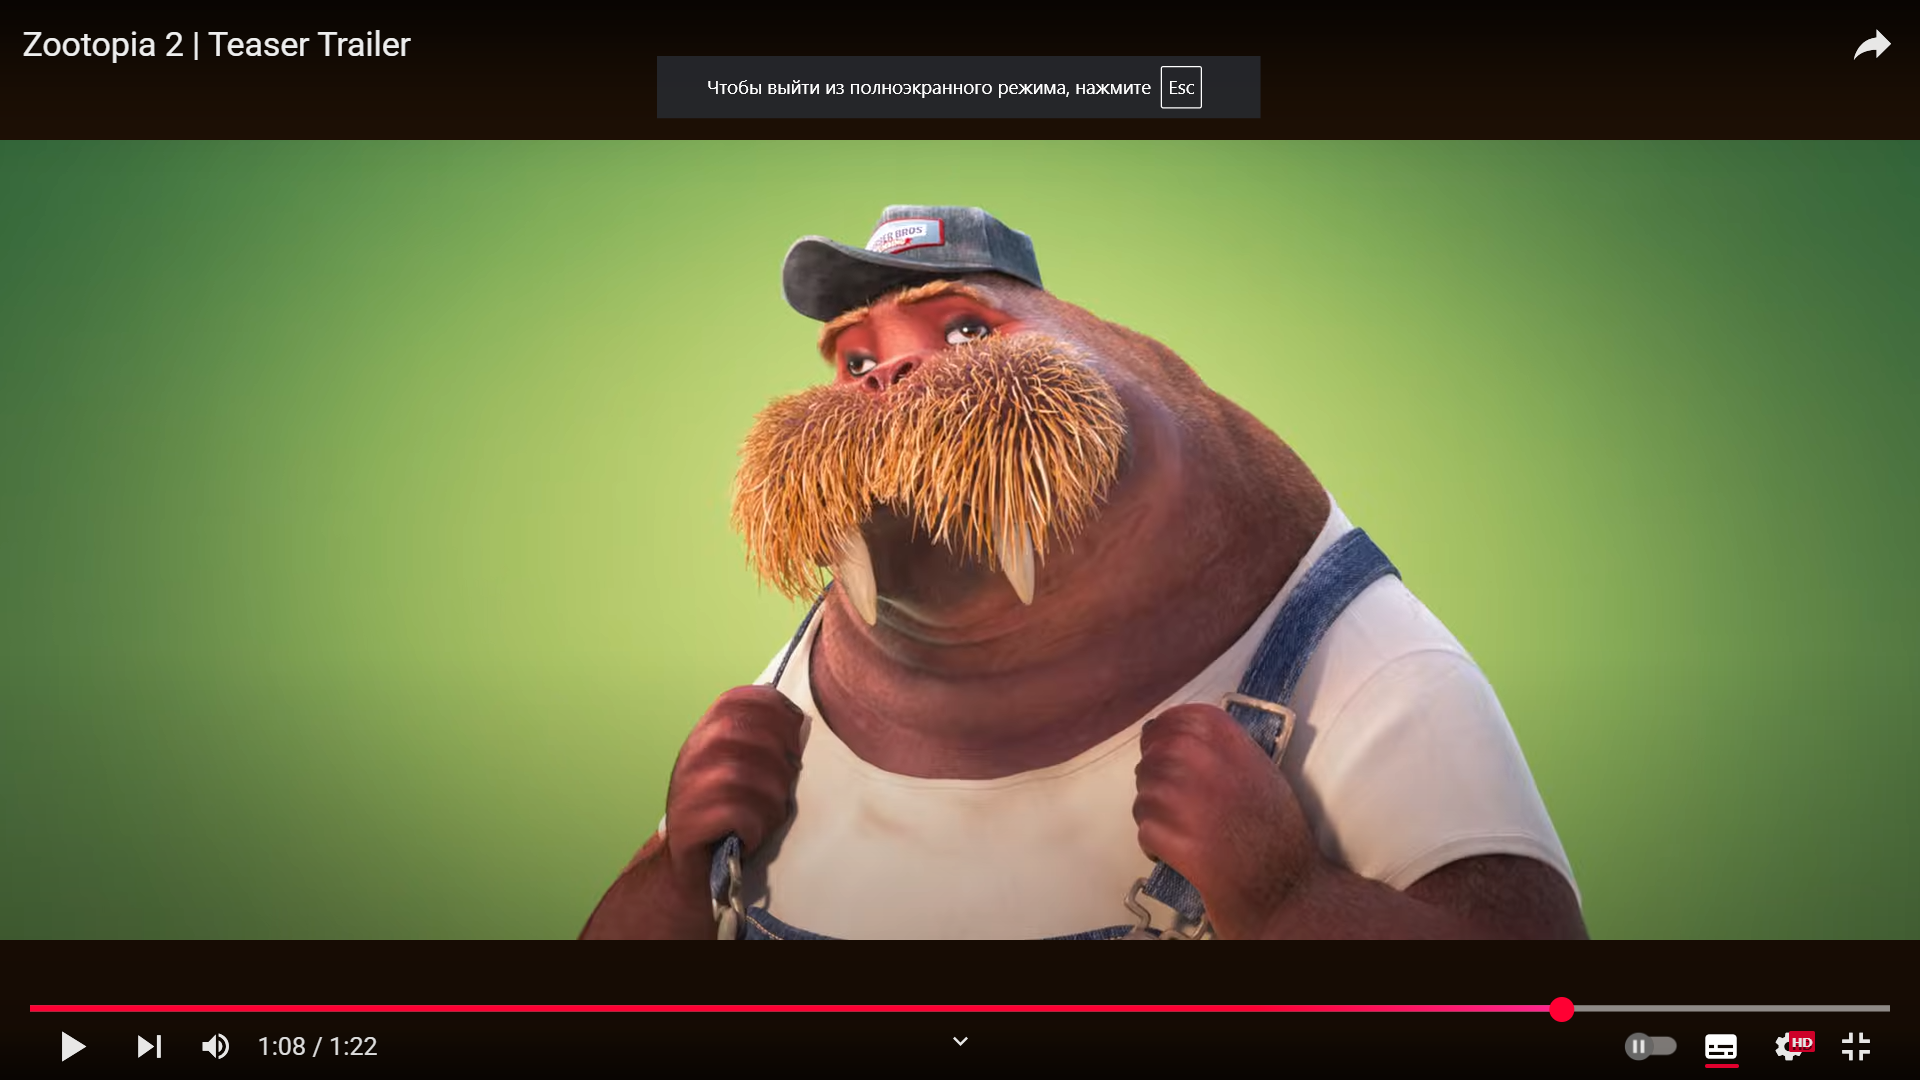Click the HD badge on the settings icon
This screenshot has width=1920, height=1080.
point(1802,1041)
